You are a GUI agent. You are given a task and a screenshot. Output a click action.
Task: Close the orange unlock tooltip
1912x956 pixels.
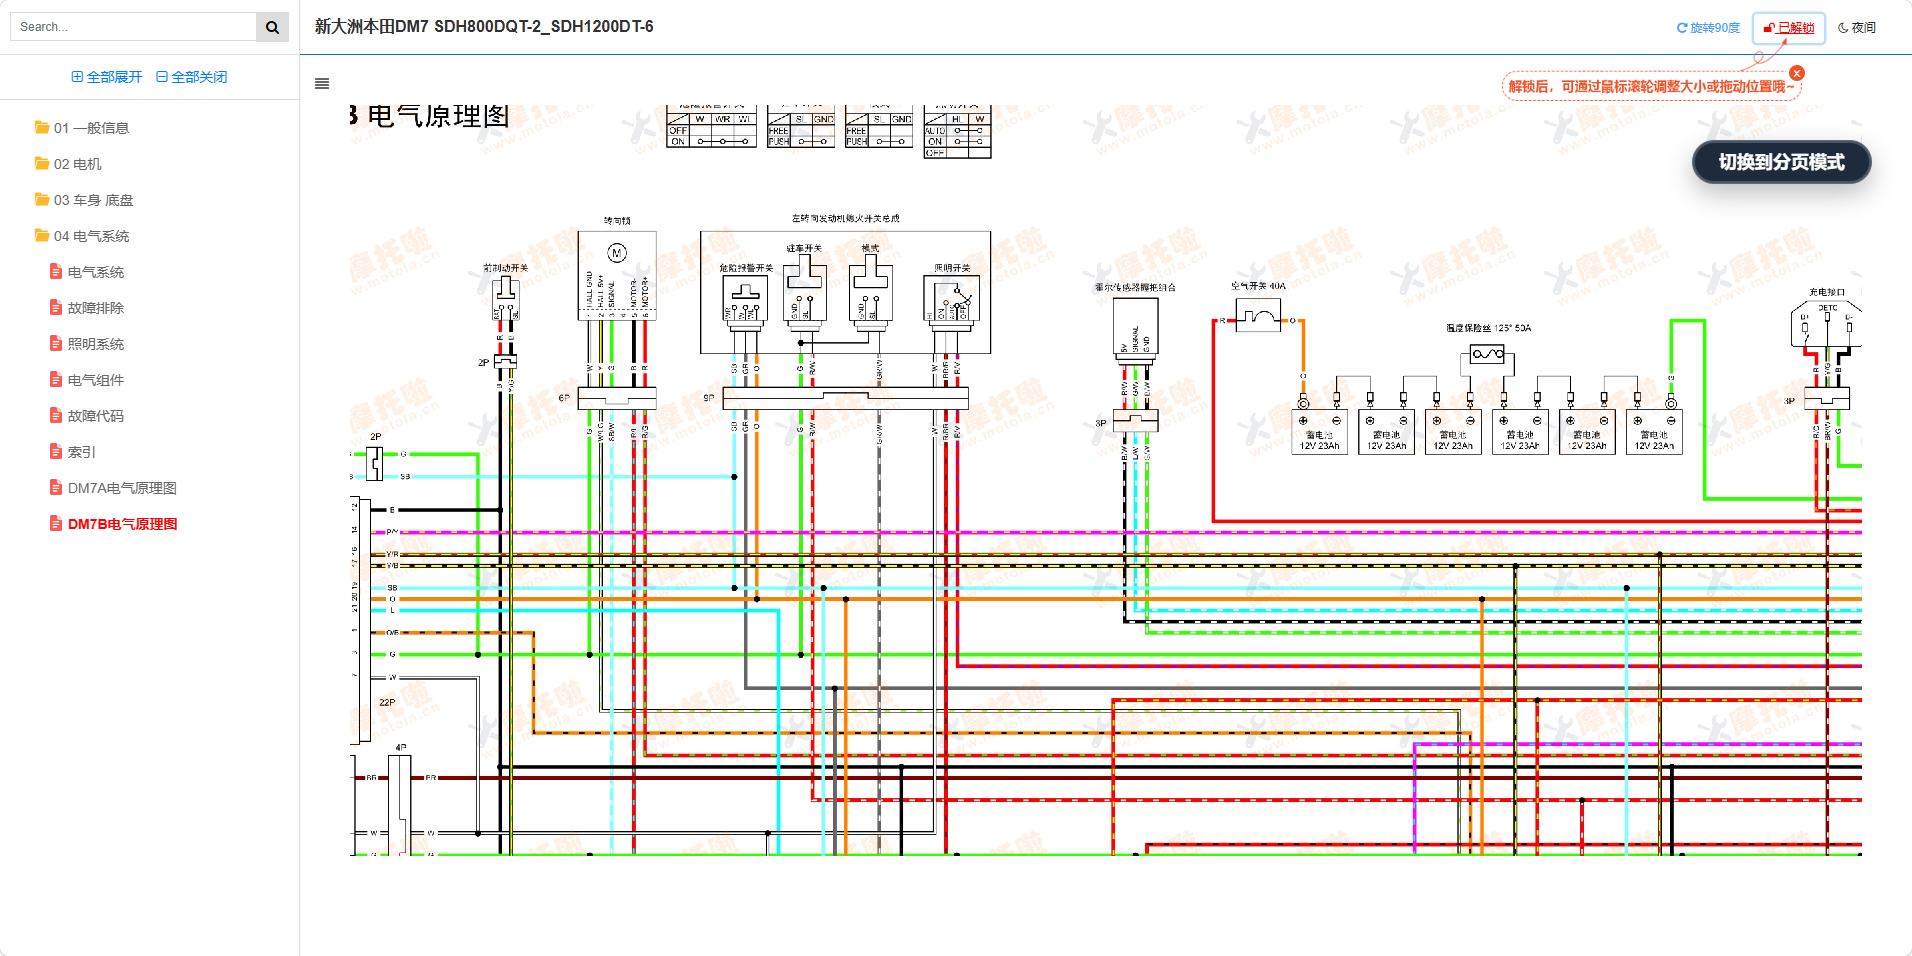click(x=1797, y=73)
